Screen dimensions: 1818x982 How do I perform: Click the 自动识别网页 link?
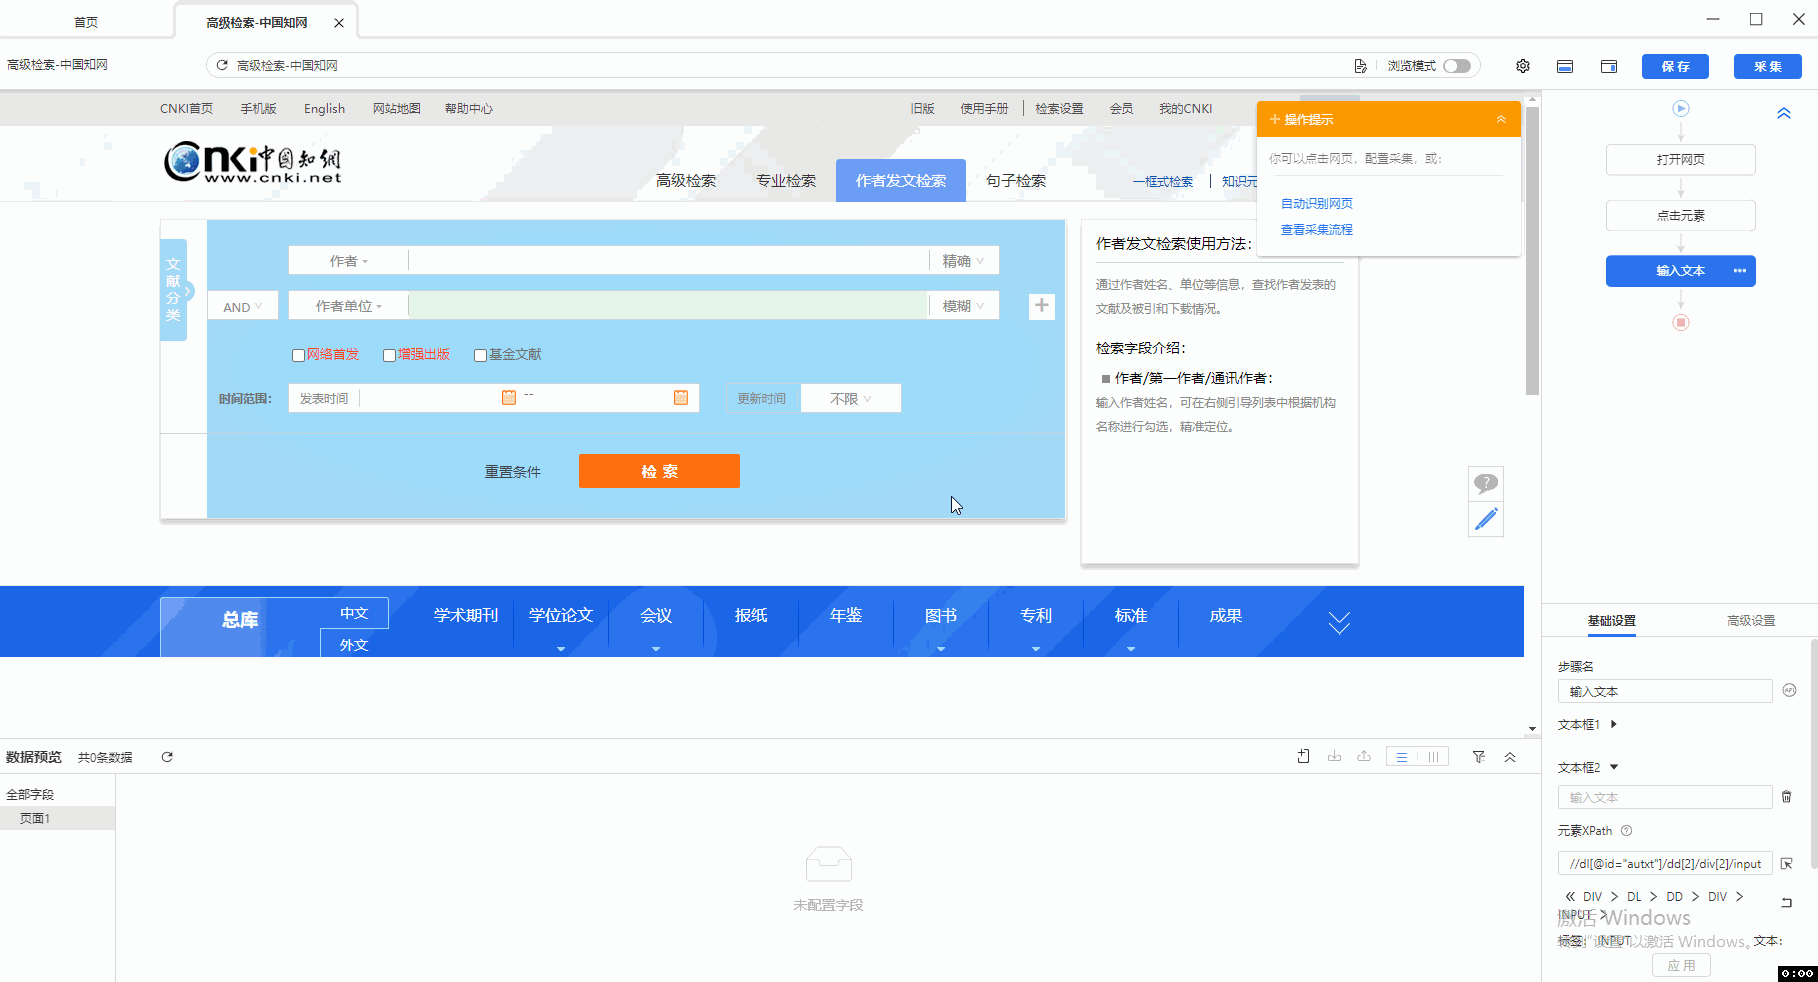[1316, 204]
